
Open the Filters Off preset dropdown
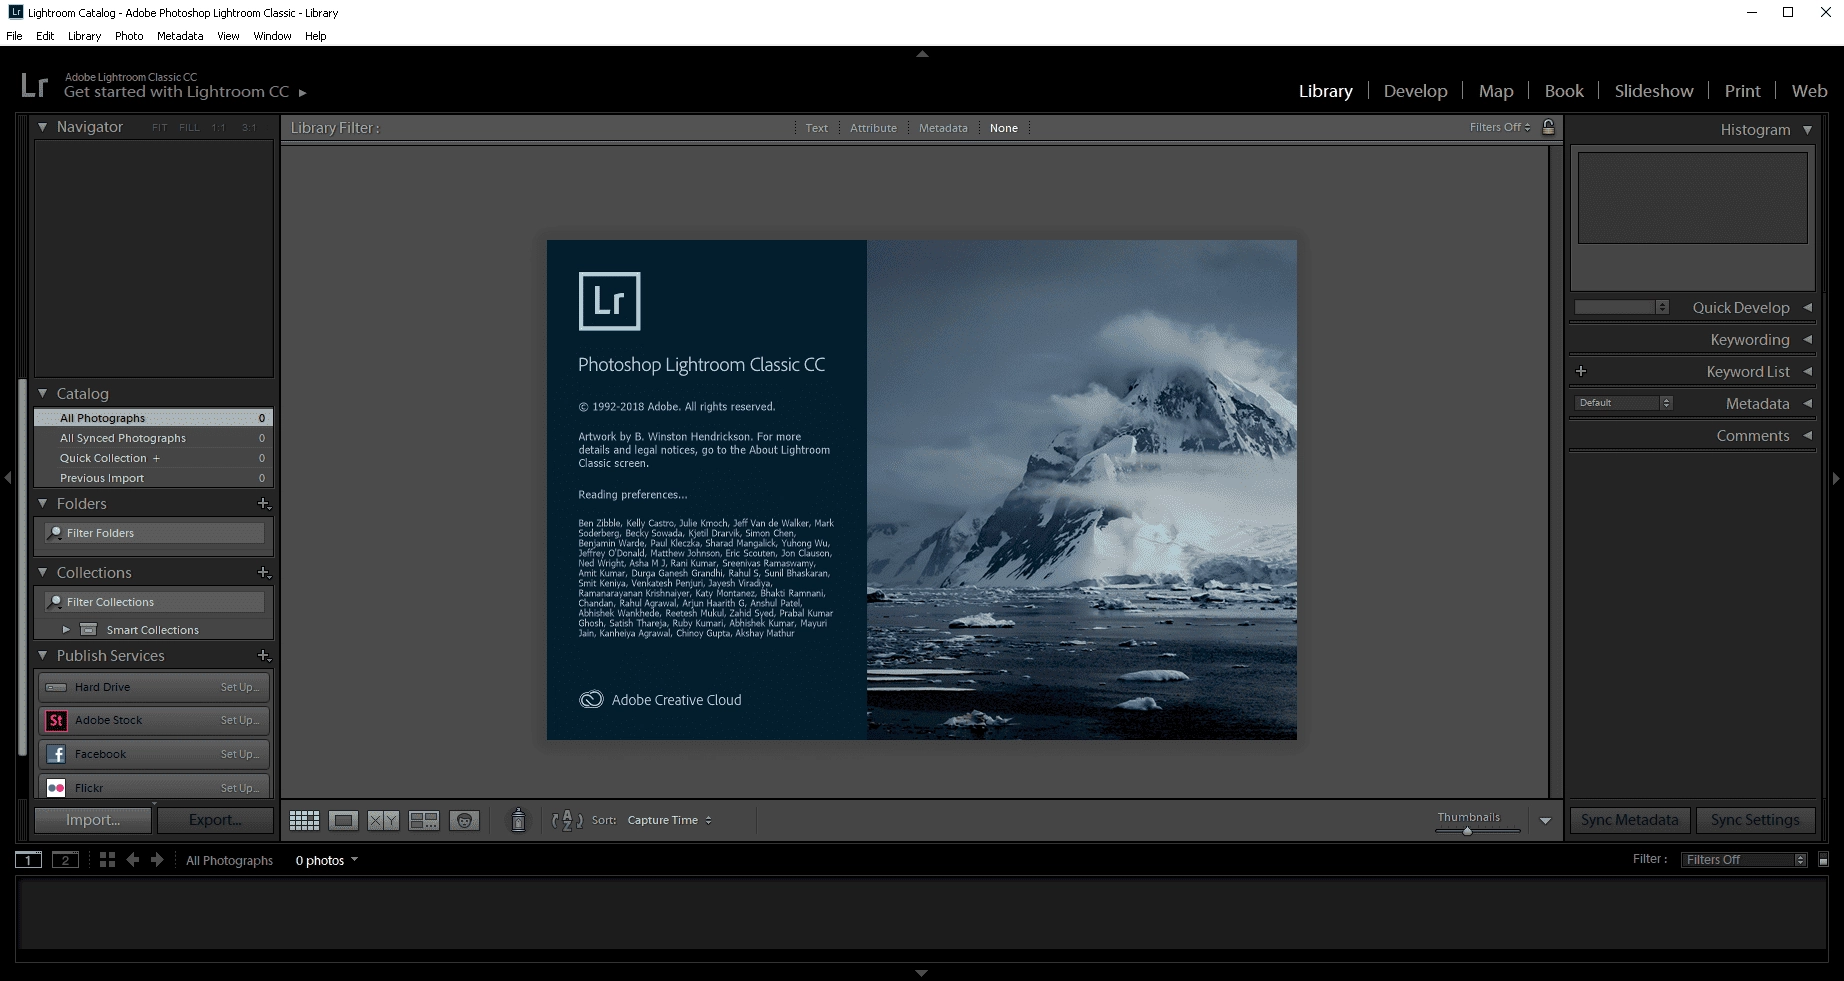1500,127
